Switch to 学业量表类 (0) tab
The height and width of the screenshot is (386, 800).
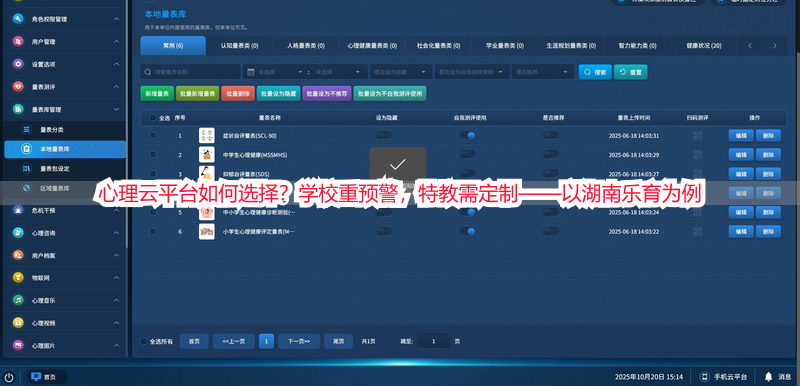coord(505,45)
